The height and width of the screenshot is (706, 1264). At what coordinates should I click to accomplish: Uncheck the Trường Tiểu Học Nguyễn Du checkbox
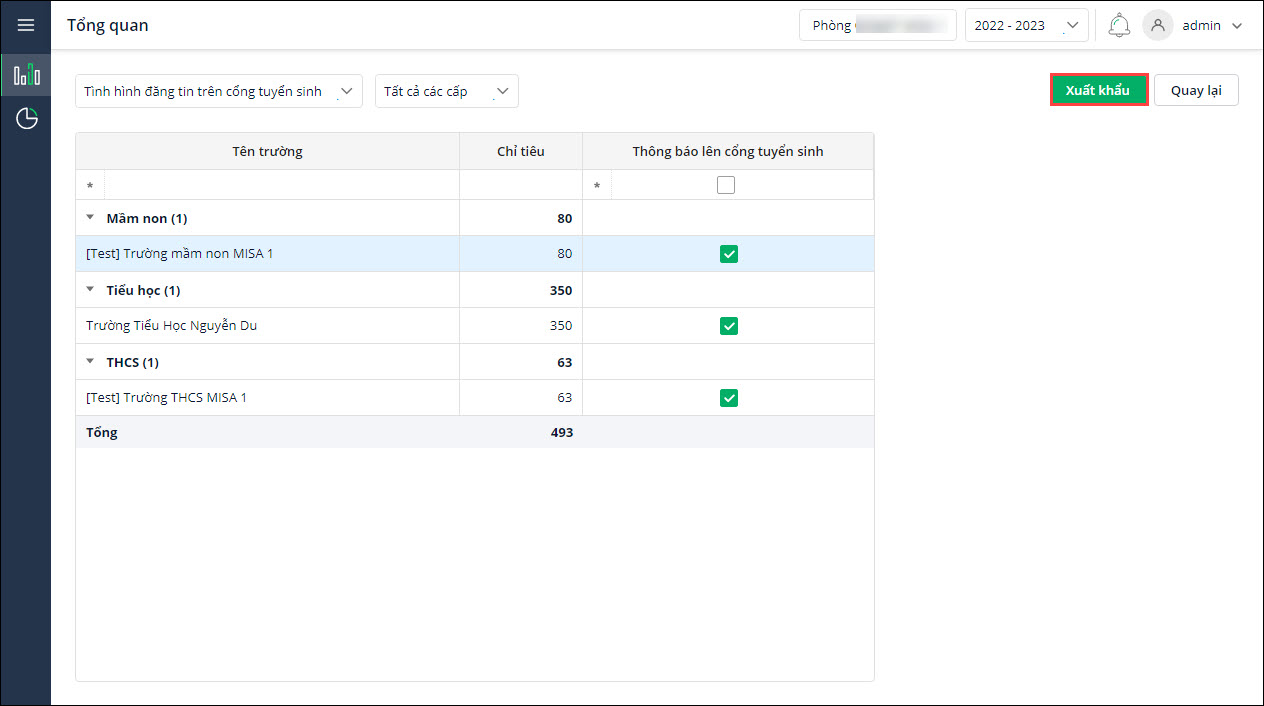click(729, 326)
